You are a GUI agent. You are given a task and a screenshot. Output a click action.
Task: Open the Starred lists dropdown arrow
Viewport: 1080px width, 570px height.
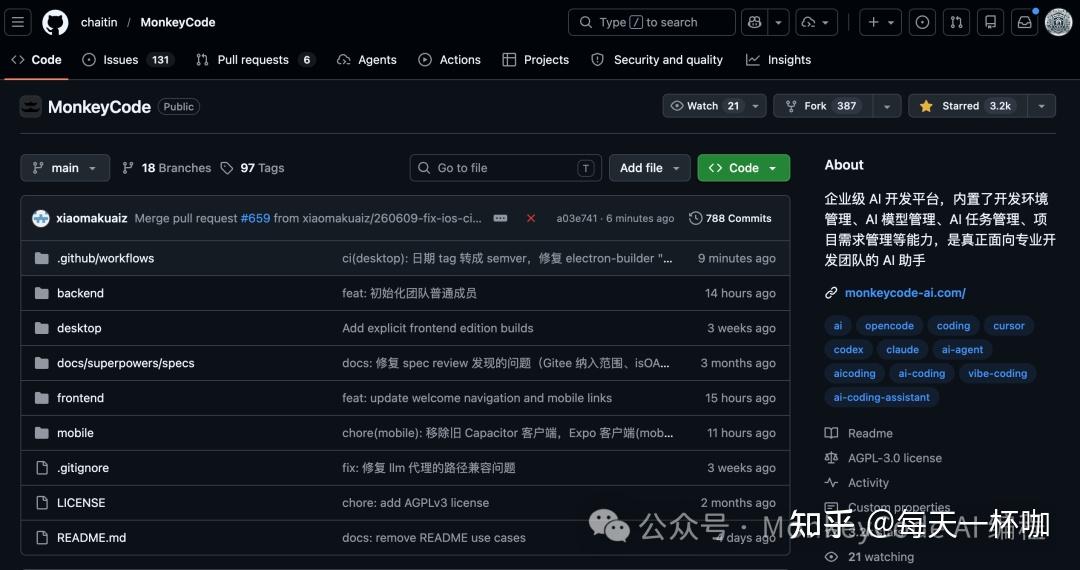click(1041, 106)
